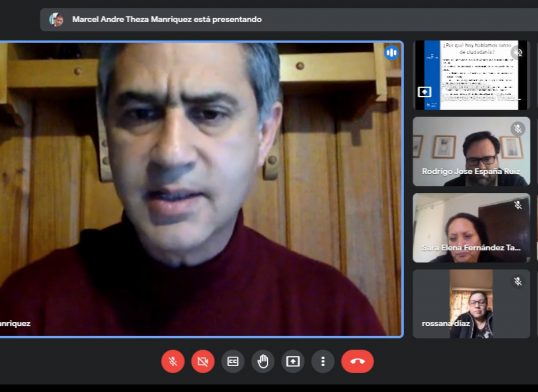Toggle the camera off button
This screenshot has width=538, height=392.
coord(203,361)
